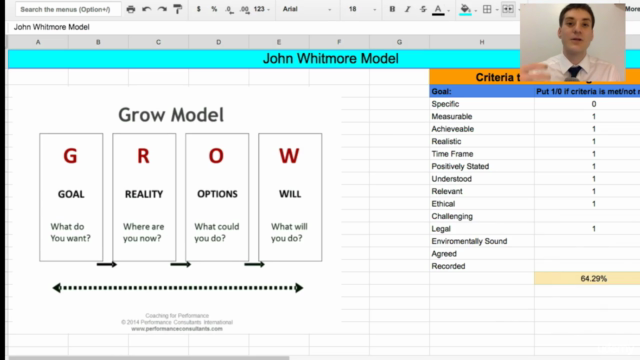Select the John Whitmore Model title cell
Image resolution: width=640 pixels, height=360 pixels.
pos(324,59)
